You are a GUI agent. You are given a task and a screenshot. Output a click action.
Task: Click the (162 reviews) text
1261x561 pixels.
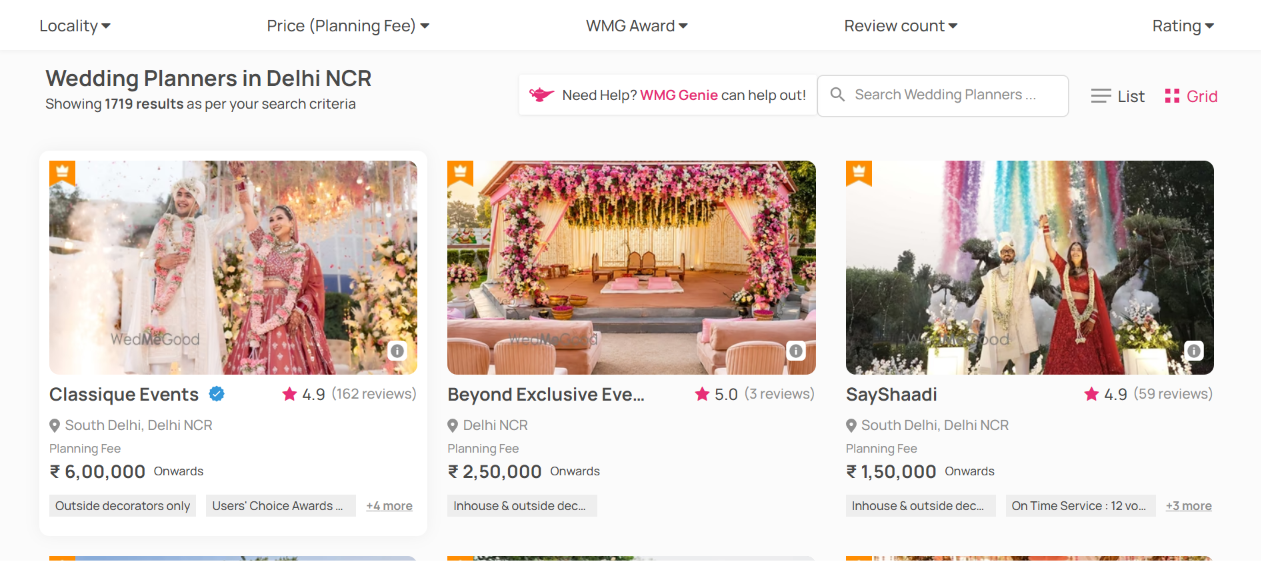coord(374,394)
